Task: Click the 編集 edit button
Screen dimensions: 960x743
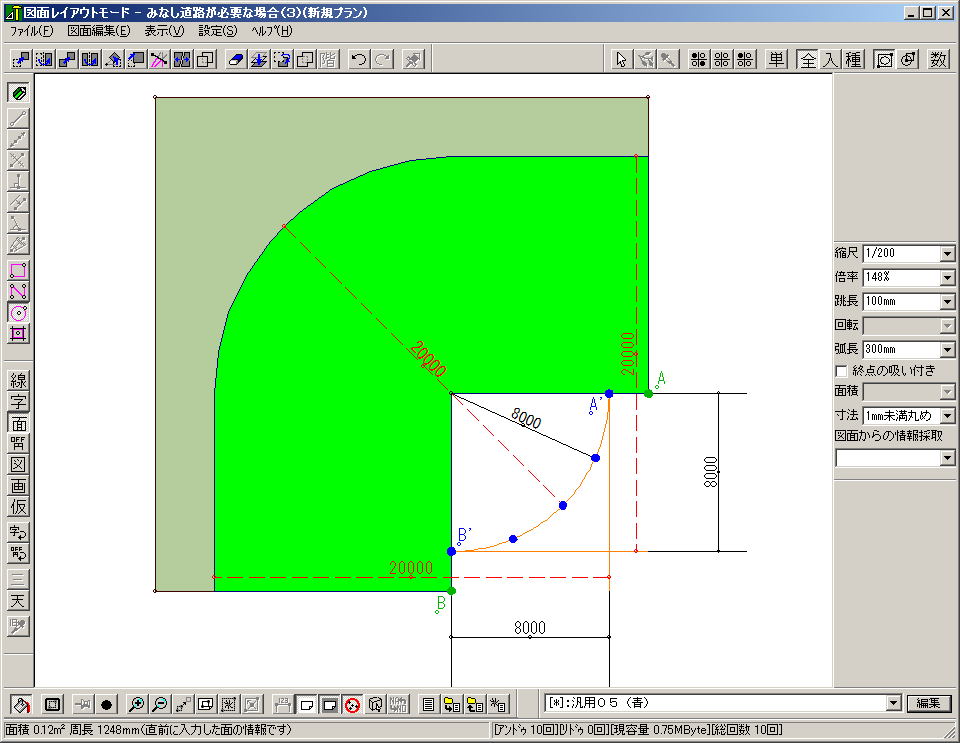Action: click(928, 703)
